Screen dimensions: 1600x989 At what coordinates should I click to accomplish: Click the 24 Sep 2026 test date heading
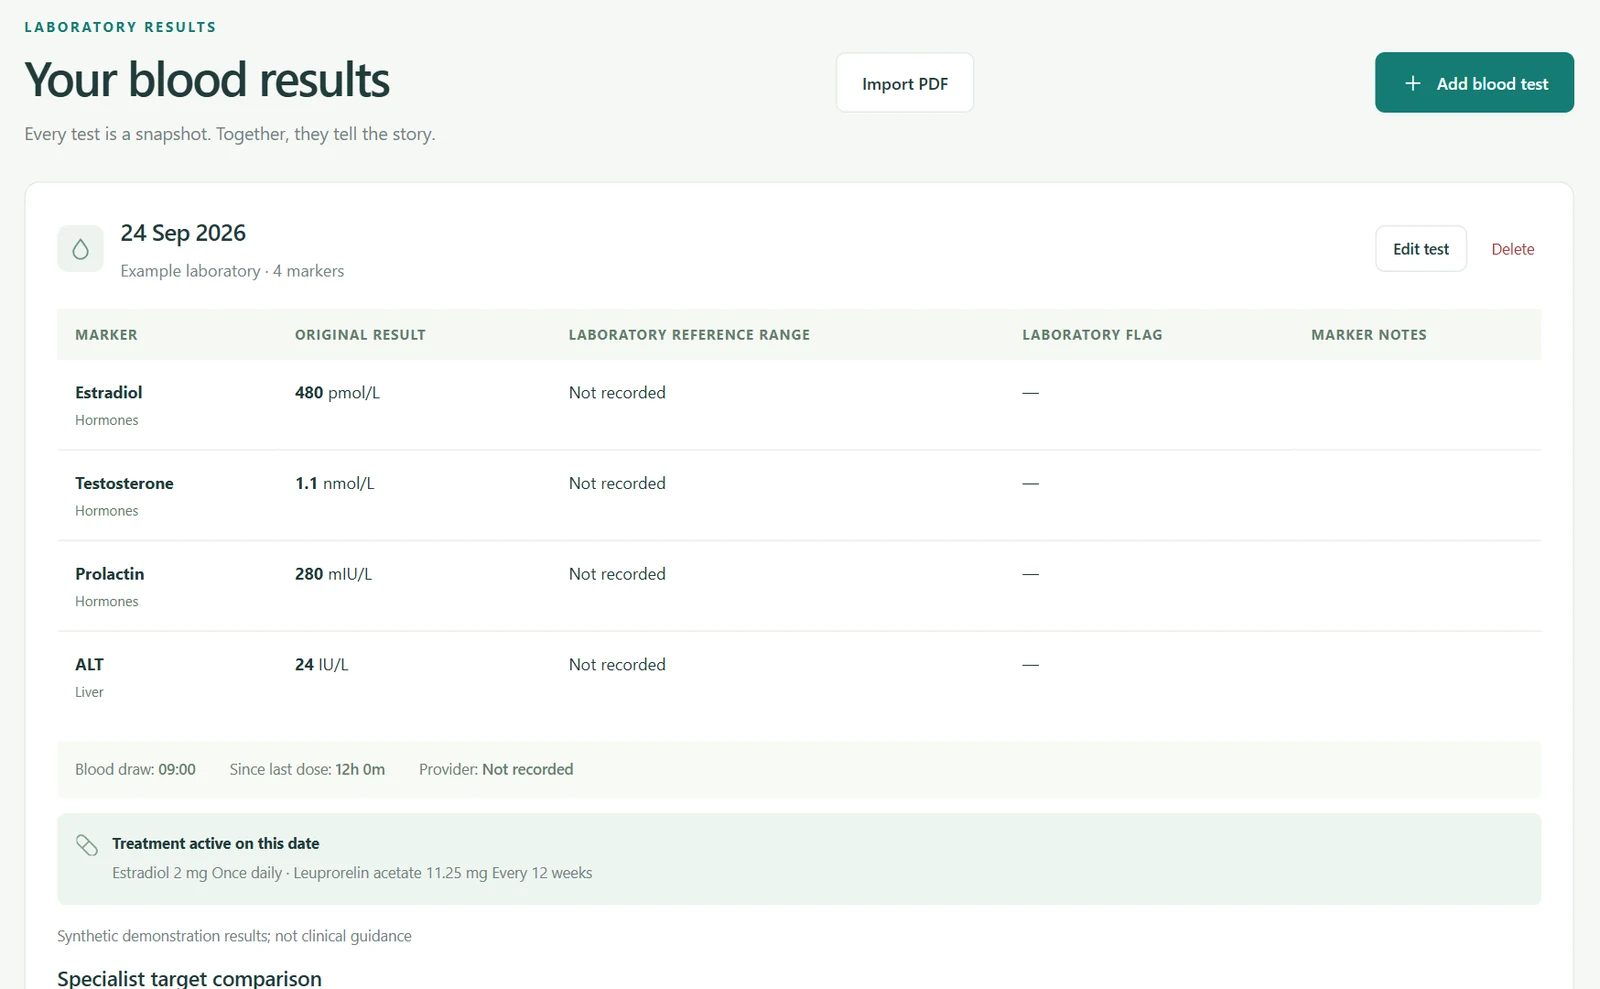click(x=183, y=233)
